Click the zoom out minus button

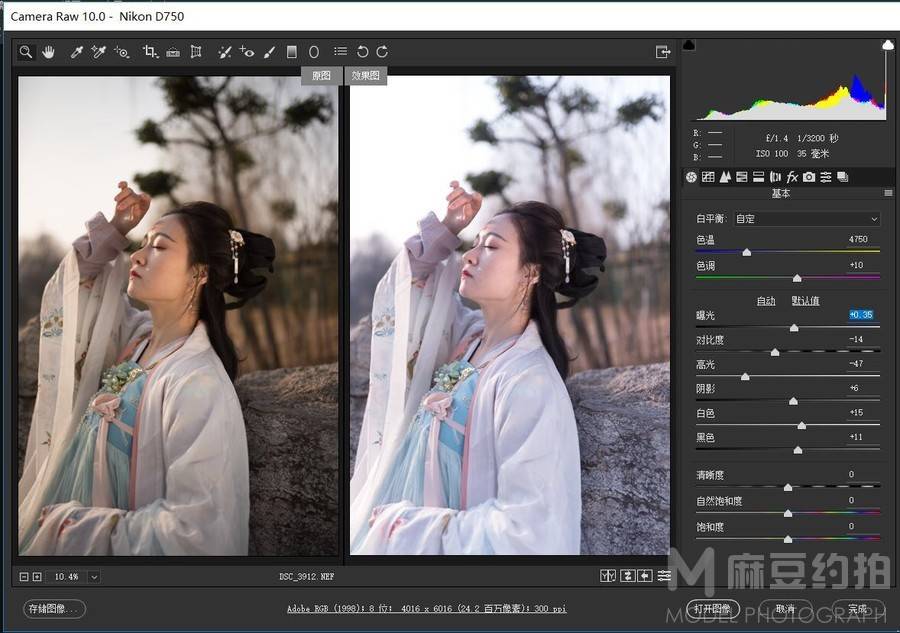click(24, 576)
